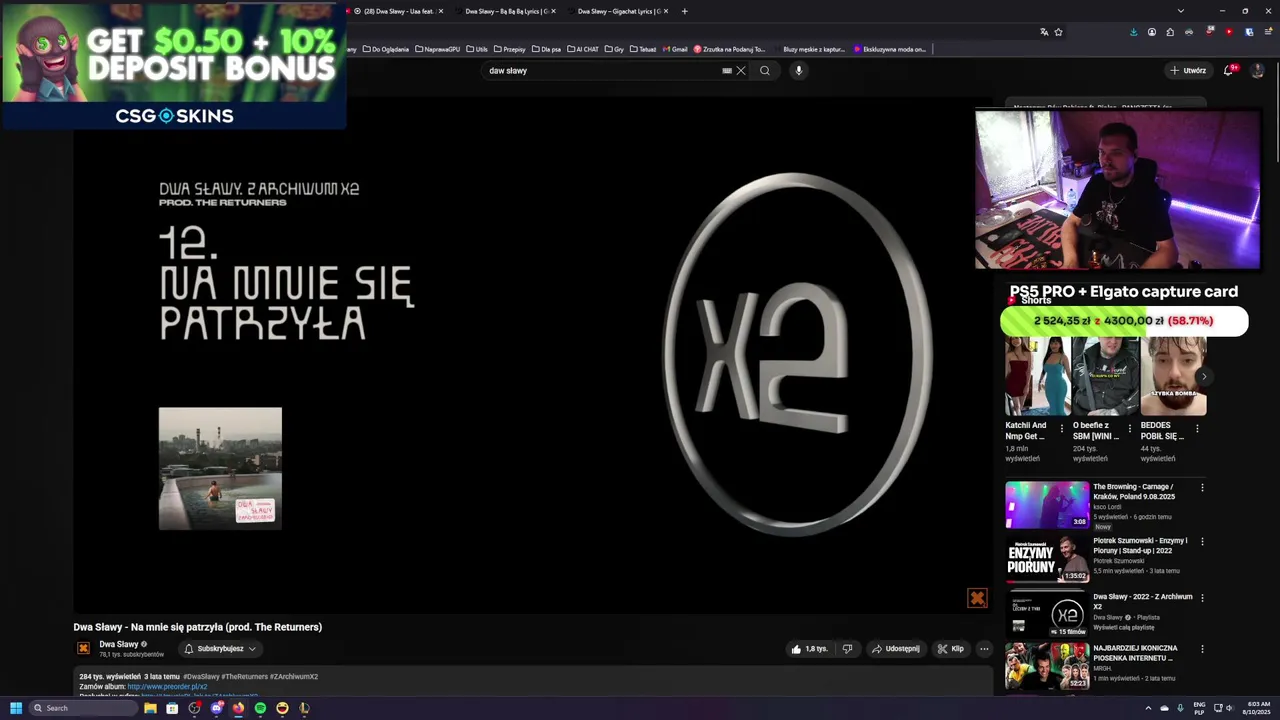Open The Browning - Carnage video thumbnail
1280x720 pixels.
pos(1047,504)
